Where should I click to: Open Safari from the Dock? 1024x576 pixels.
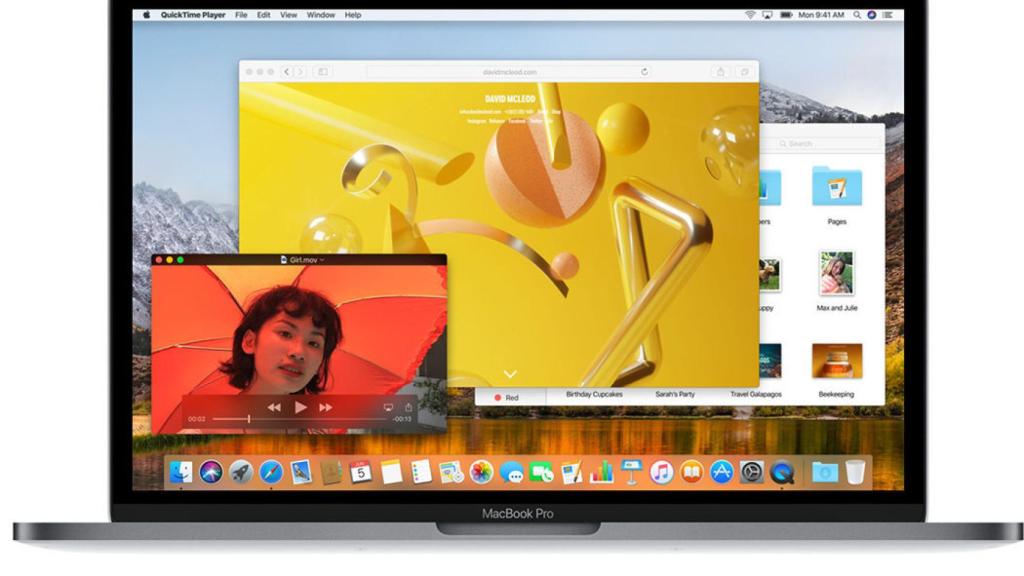[269, 470]
